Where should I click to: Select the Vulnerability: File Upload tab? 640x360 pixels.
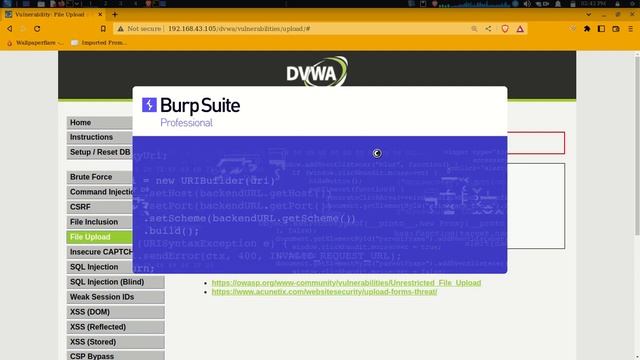53,14
